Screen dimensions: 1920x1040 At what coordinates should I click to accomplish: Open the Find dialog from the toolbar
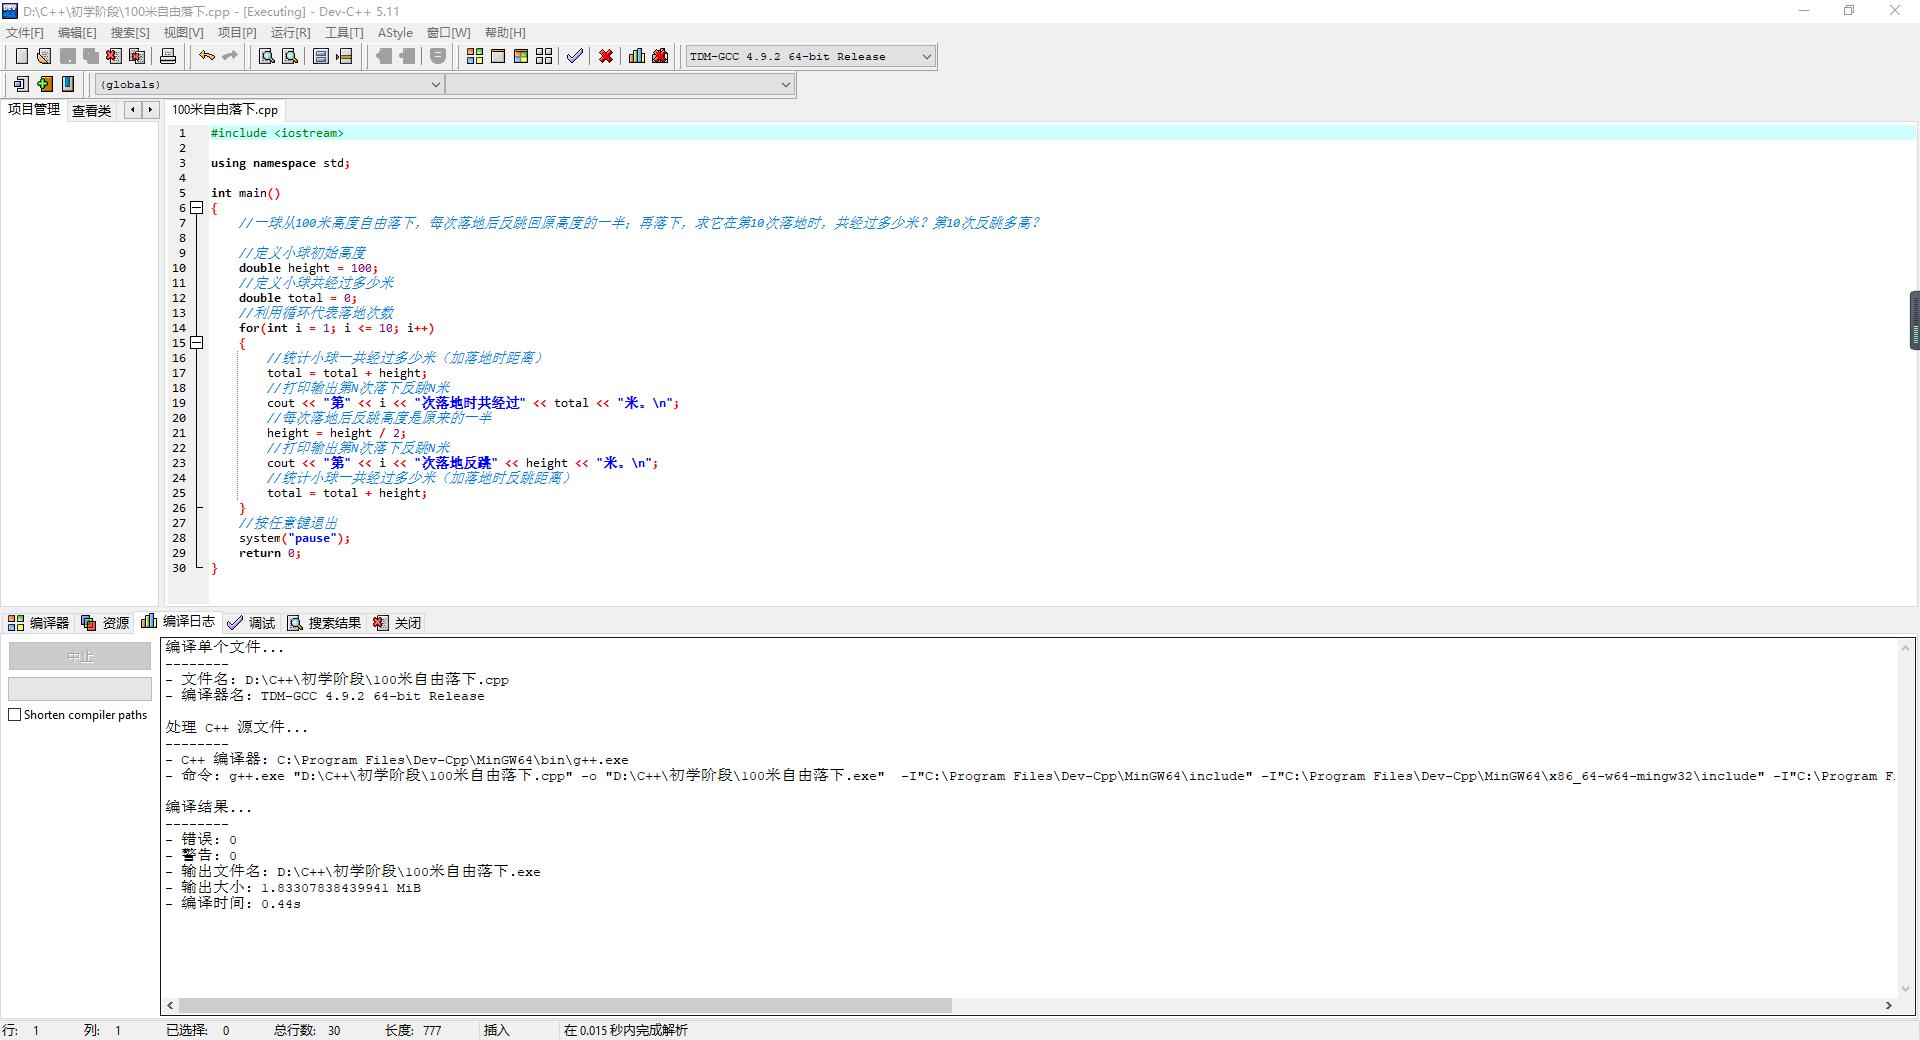[264, 56]
